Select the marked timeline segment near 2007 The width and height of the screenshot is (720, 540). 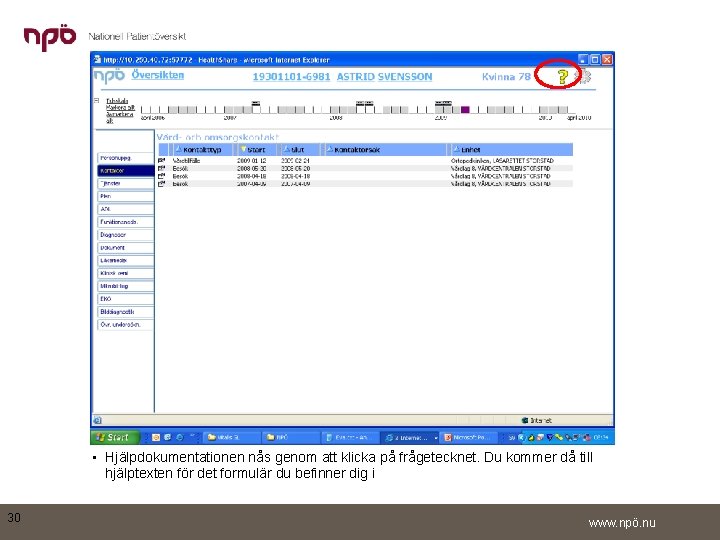click(x=256, y=109)
